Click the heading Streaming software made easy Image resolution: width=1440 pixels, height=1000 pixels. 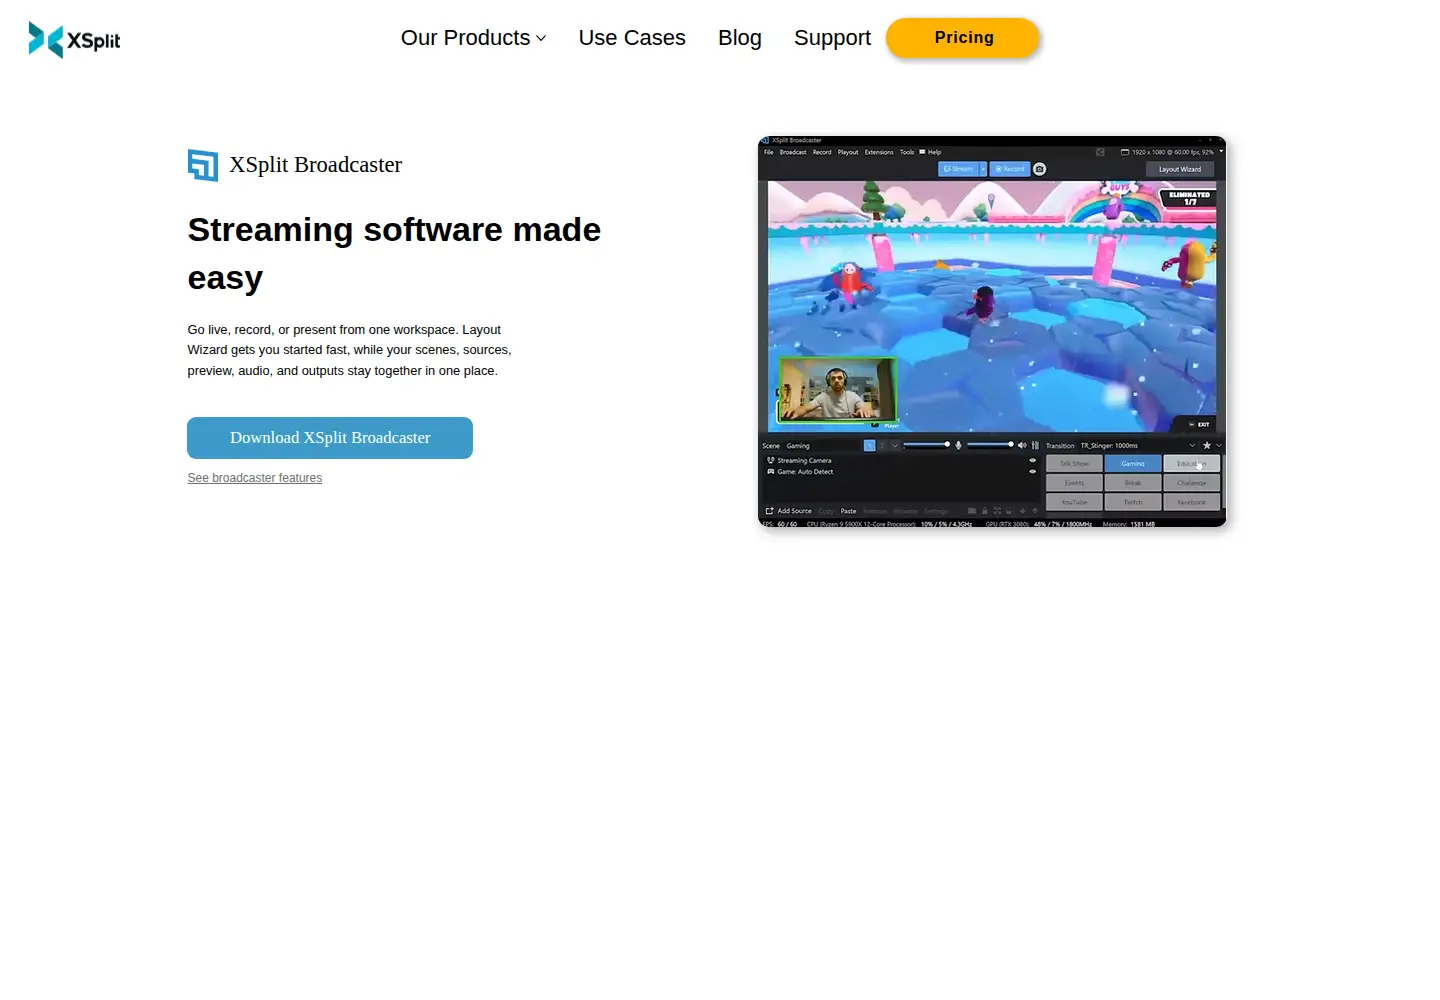click(x=394, y=254)
